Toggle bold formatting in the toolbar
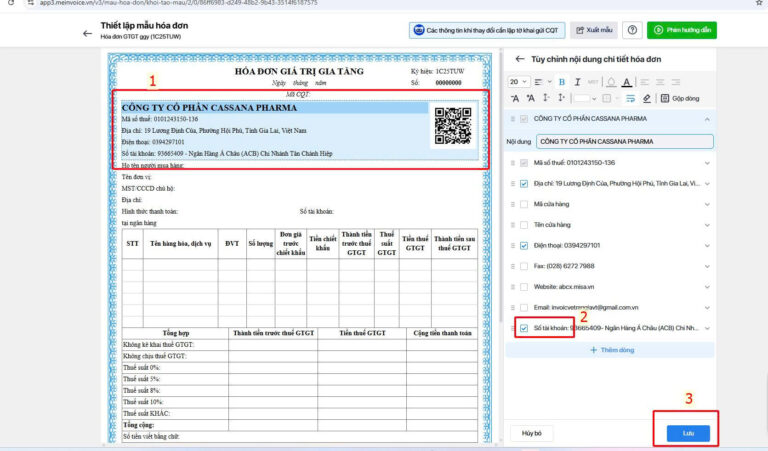Viewport: 768px width, 451px height. click(x=562, y=81)
